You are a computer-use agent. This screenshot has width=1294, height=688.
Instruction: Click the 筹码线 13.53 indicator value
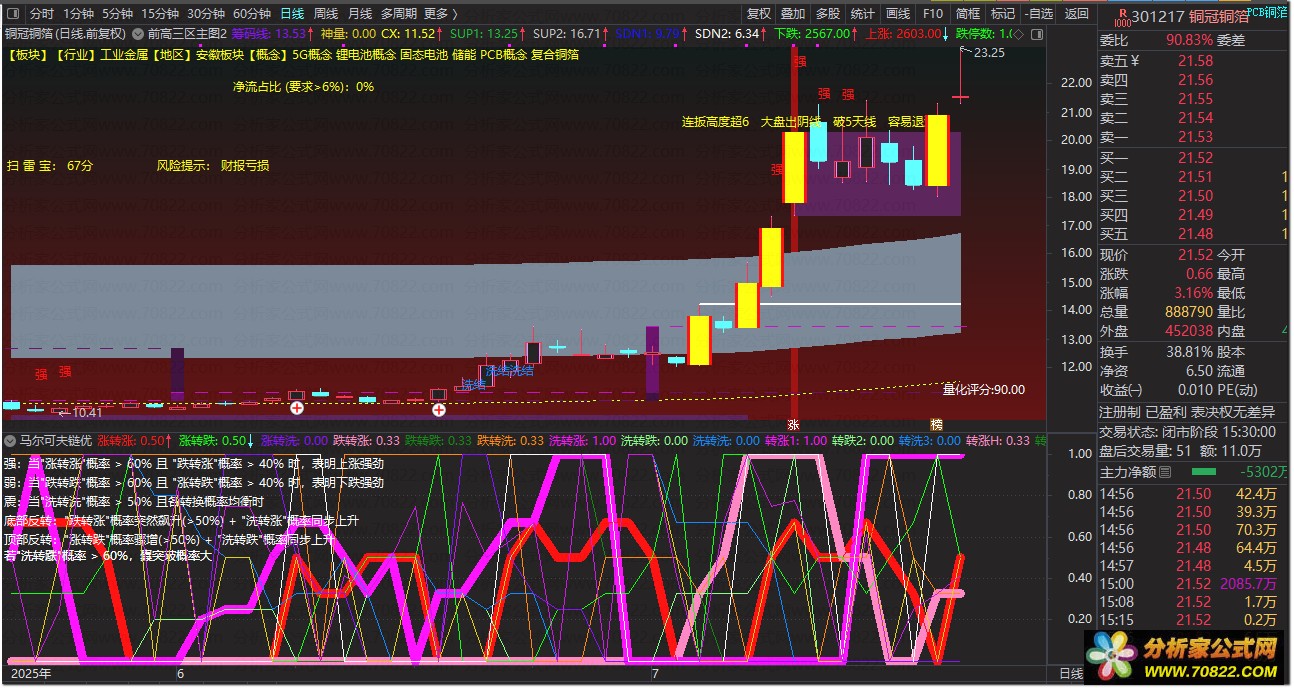(x=268, y=33)
